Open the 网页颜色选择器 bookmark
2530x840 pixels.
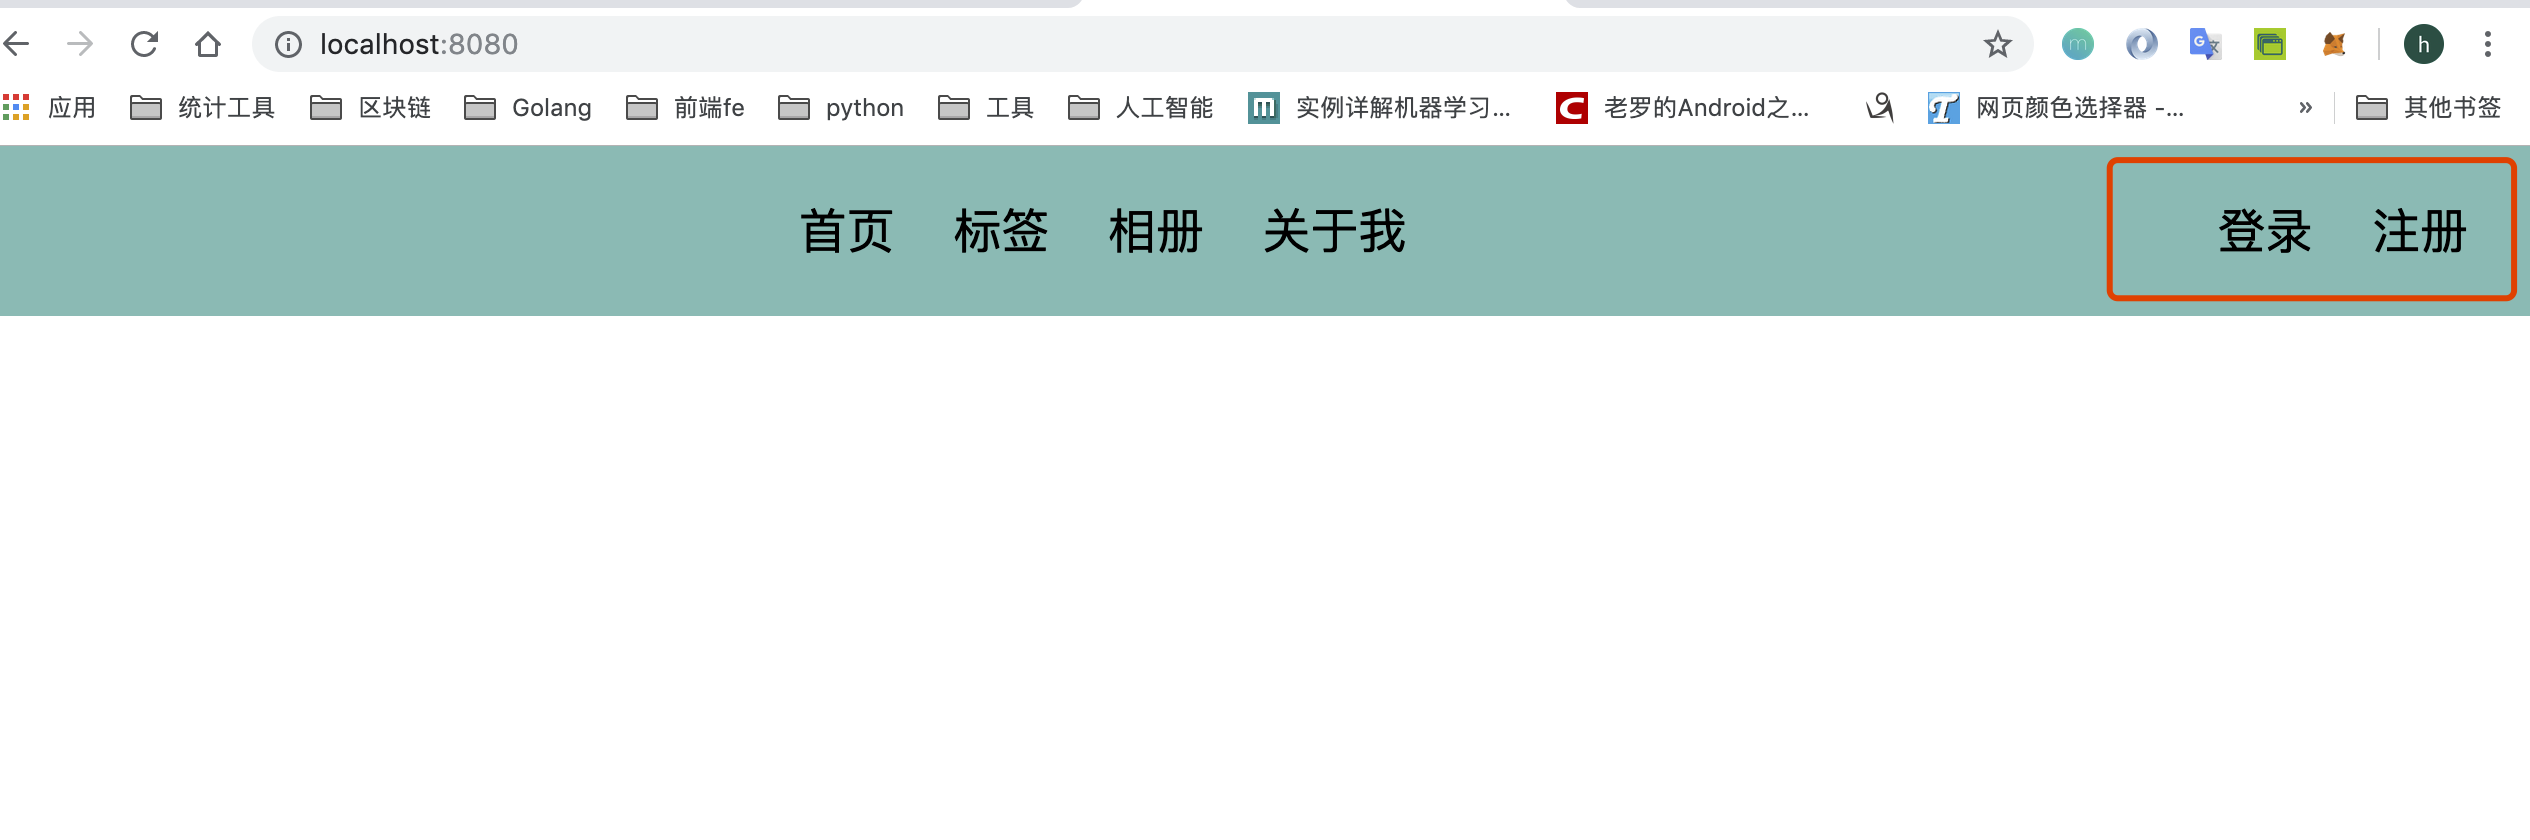point(2056,107)
